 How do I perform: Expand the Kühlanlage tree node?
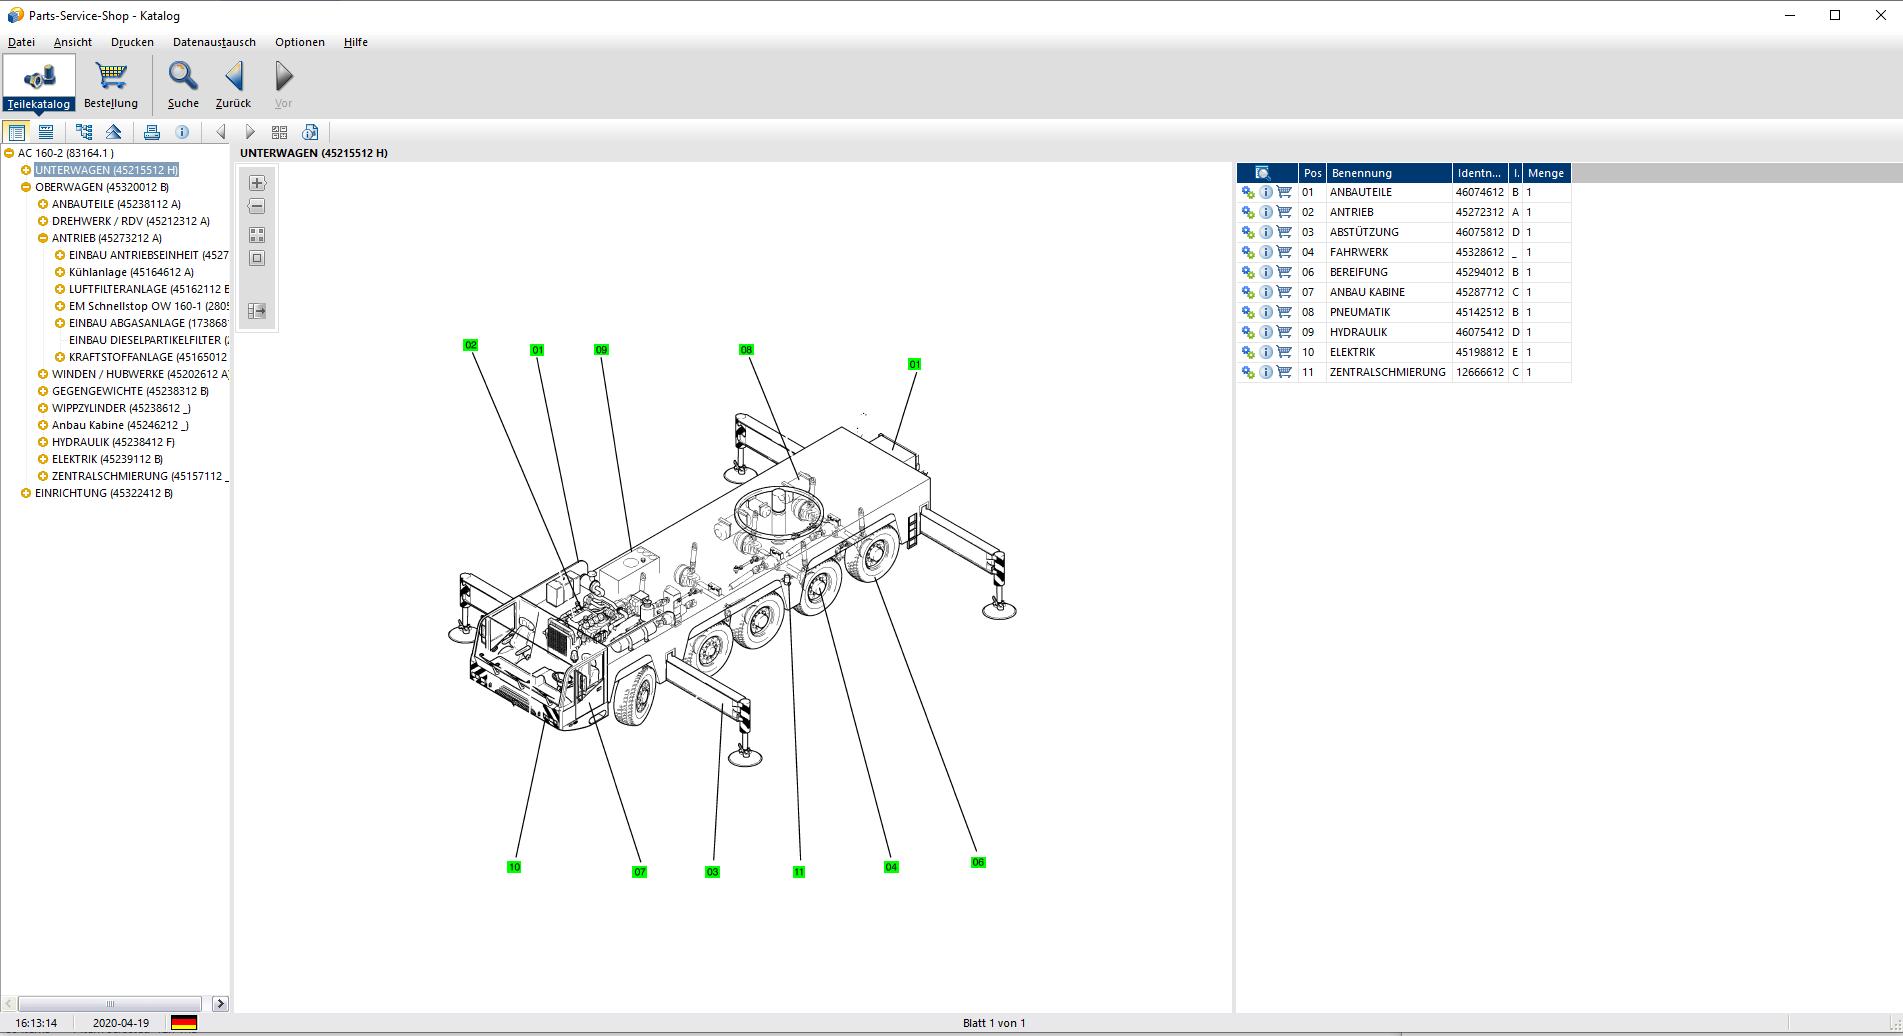(60, 272)
